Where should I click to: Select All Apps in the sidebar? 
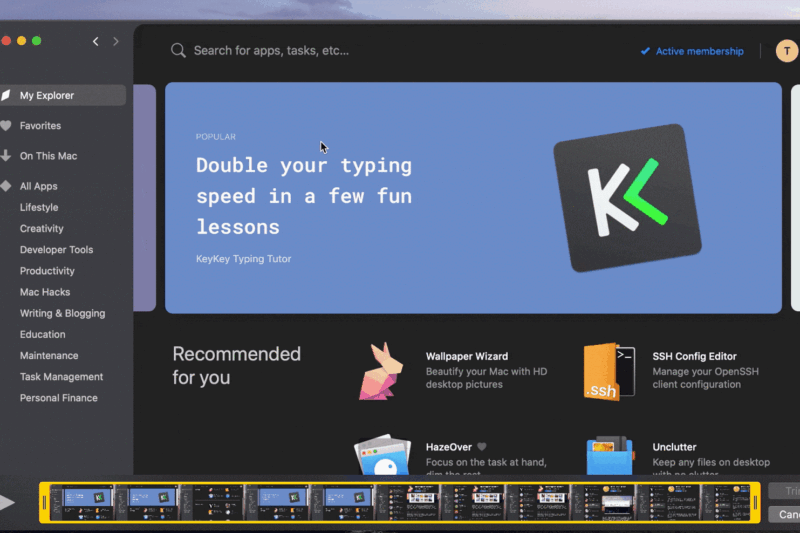click(39, 186)
